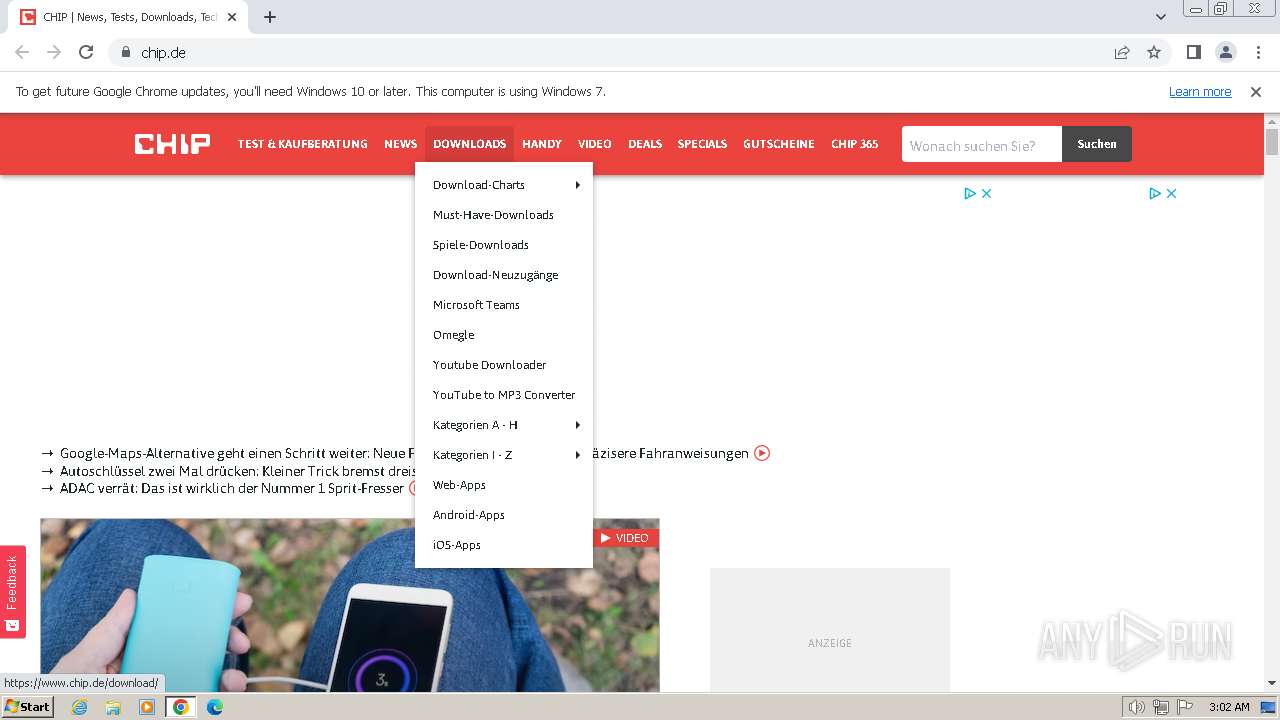Open GUTSCHEINE navigation item

(779, 144)
